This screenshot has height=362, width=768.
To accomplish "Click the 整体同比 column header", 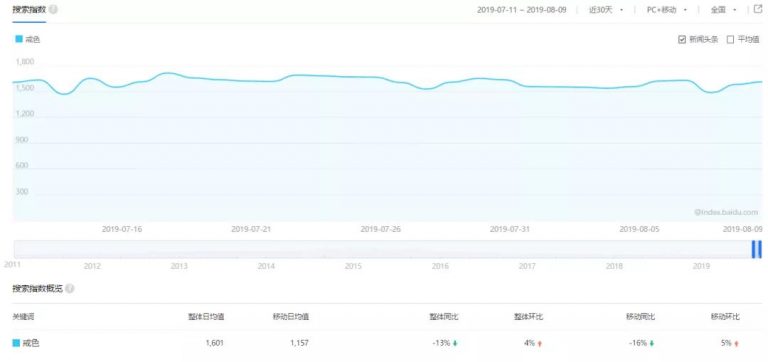I will [444, 317].
